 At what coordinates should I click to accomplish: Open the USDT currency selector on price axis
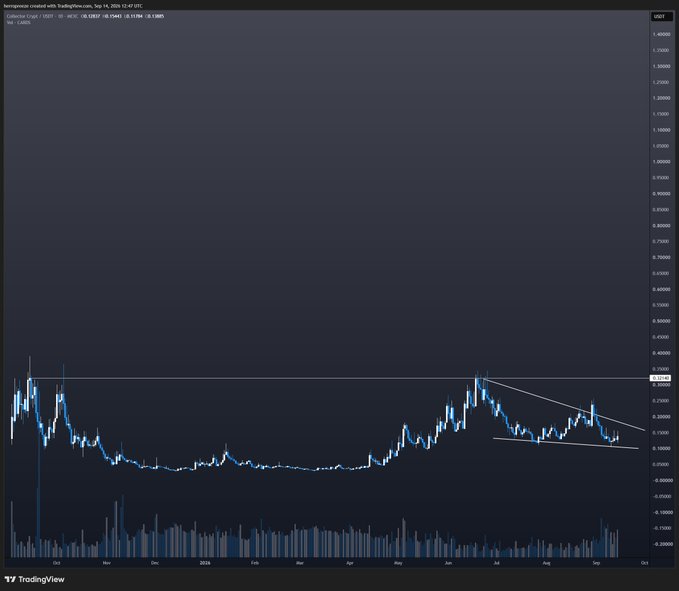click(661, 16)
